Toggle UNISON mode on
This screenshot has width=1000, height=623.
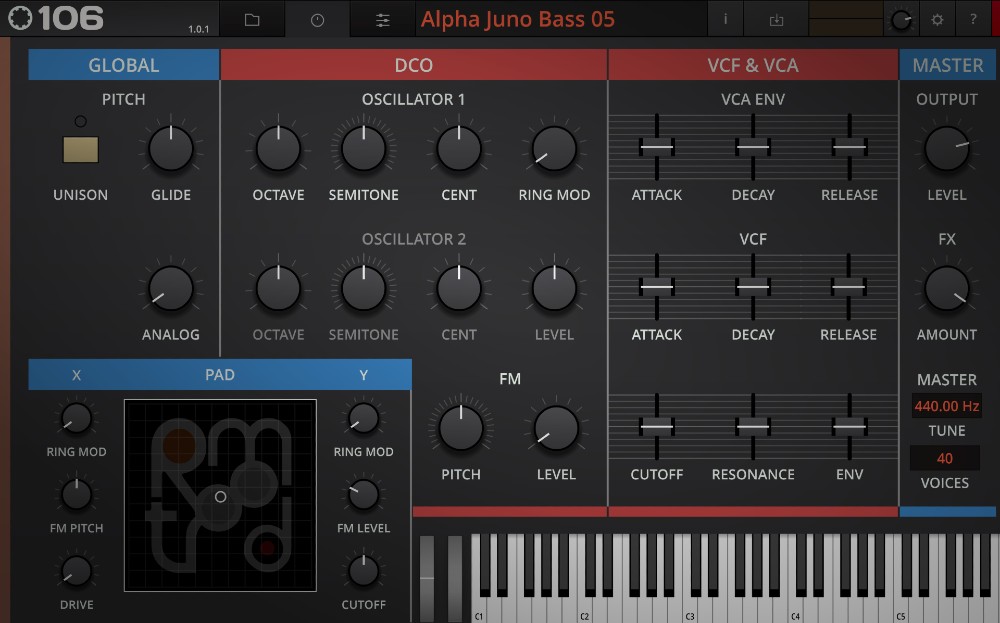(80, 150)
